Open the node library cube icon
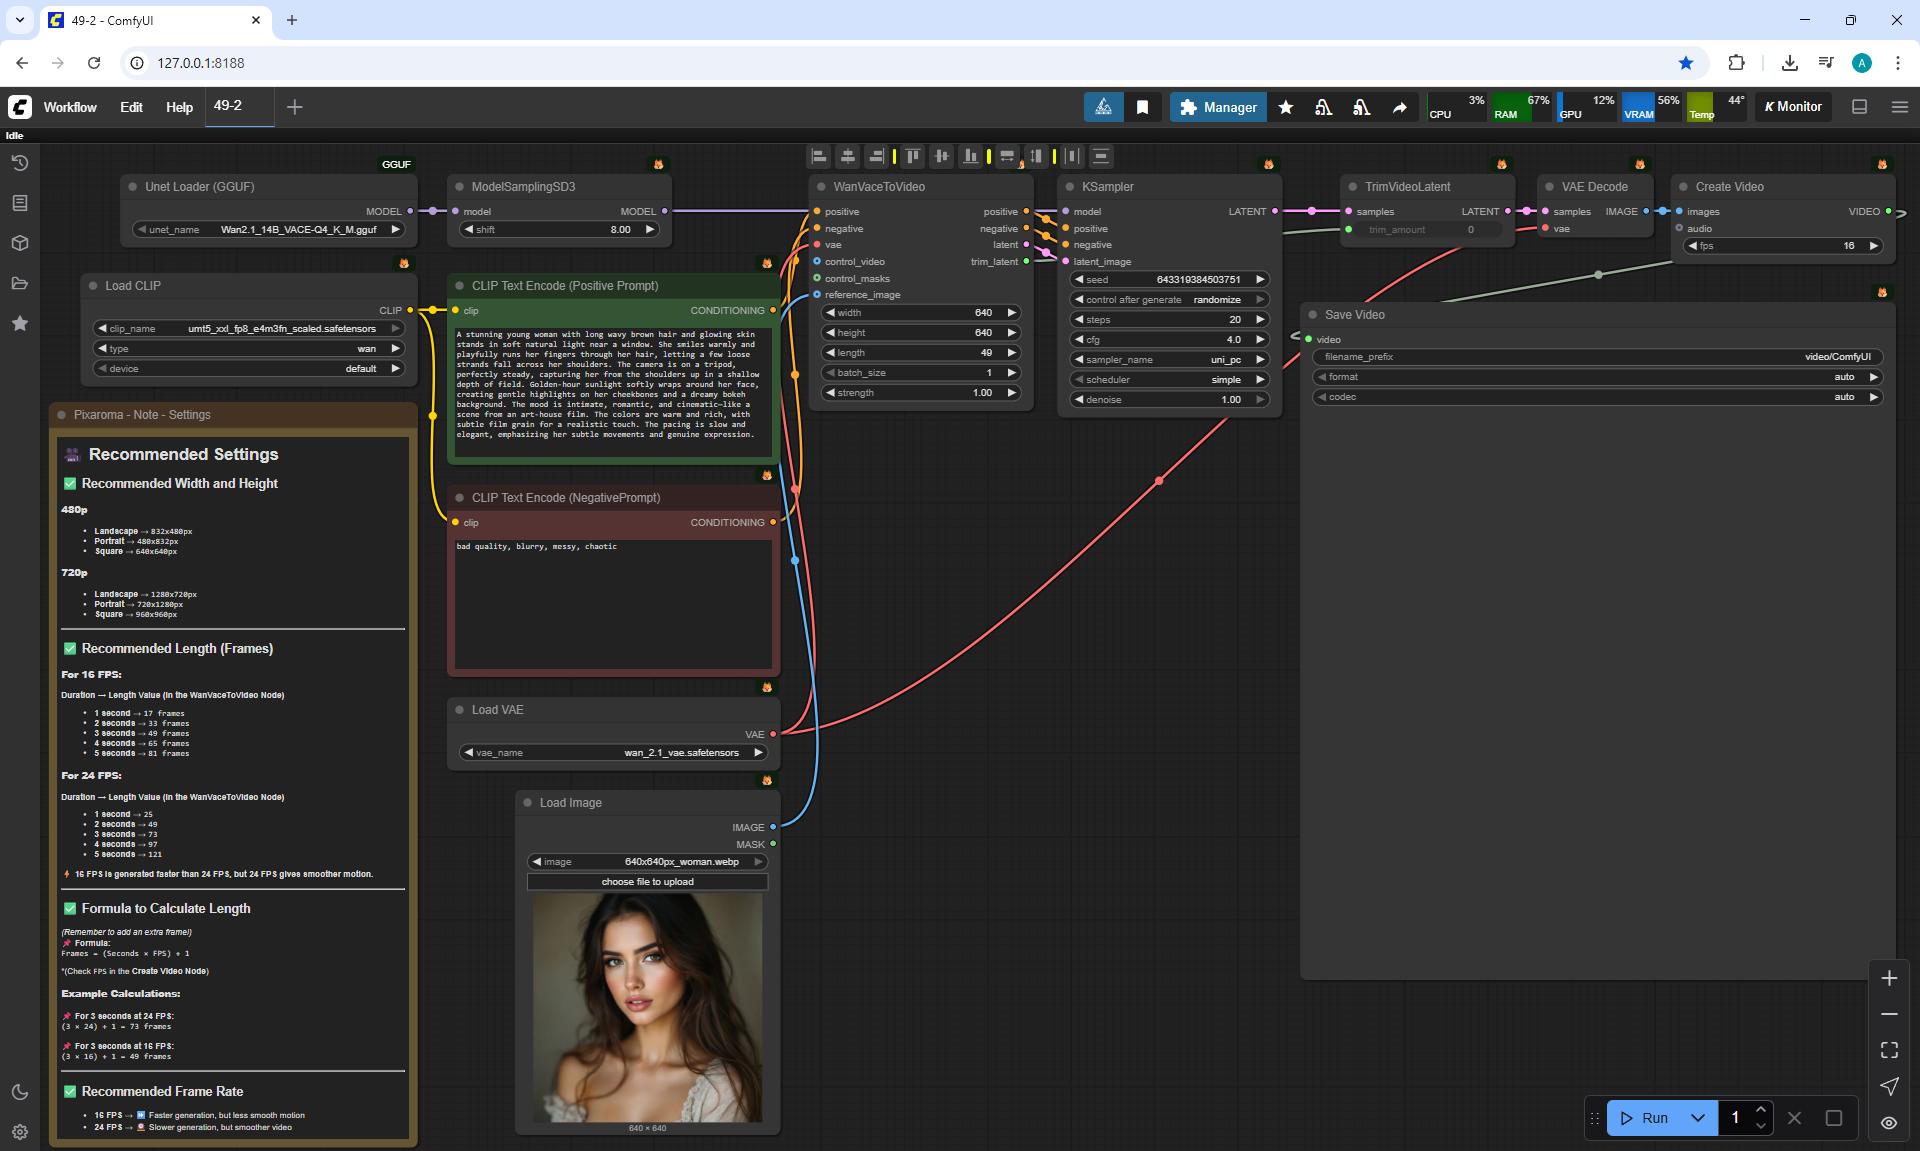Image resolution: width=1920 pixels, height=1151 pixels. tap(20, 243)
